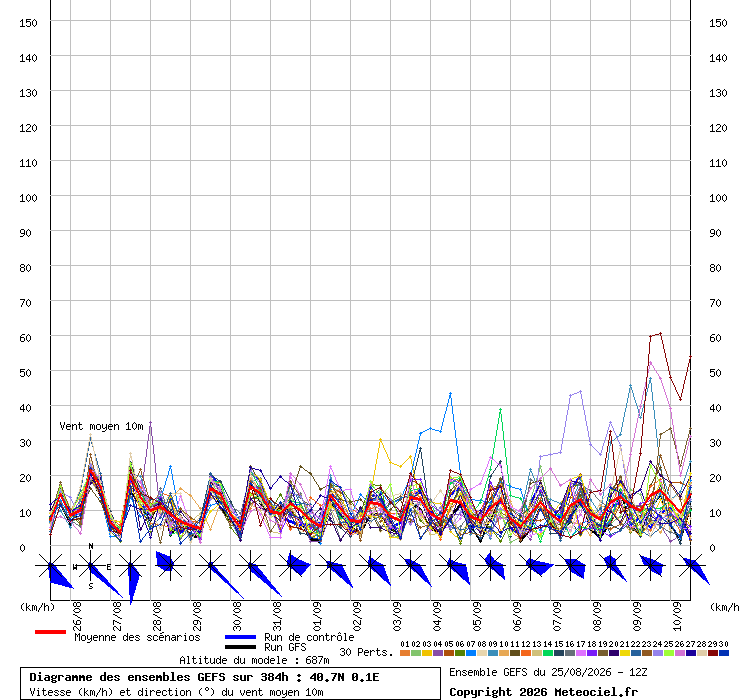Click the black Run GFS legend line
The image size is (740, 700).
pyautogui.click(x=241, y=647)
